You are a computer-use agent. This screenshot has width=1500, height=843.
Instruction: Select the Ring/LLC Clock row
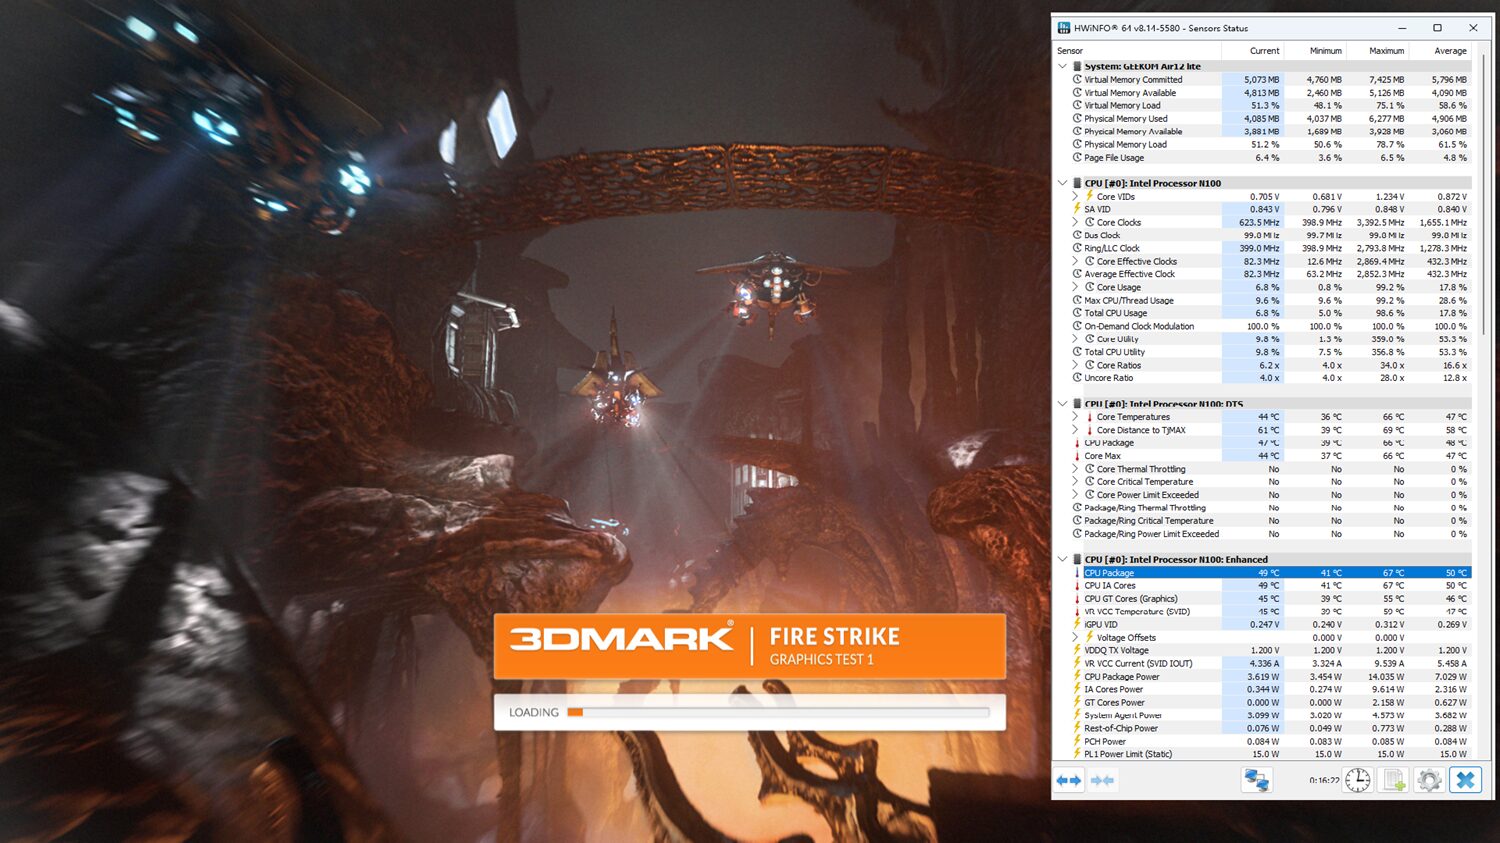point(1270,248)
